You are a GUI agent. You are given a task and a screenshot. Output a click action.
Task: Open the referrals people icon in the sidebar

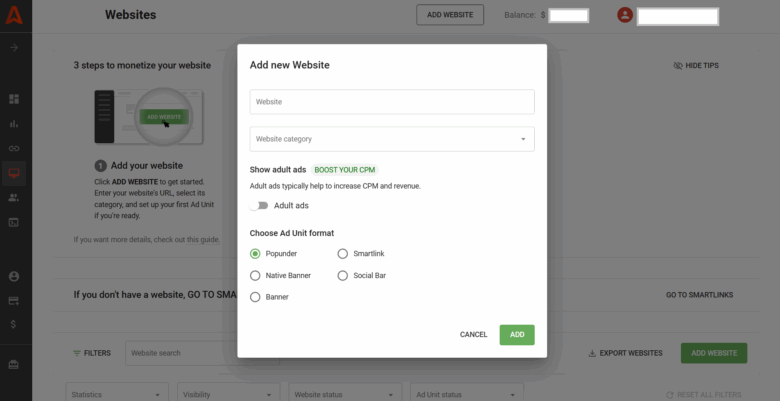point(14,198)
